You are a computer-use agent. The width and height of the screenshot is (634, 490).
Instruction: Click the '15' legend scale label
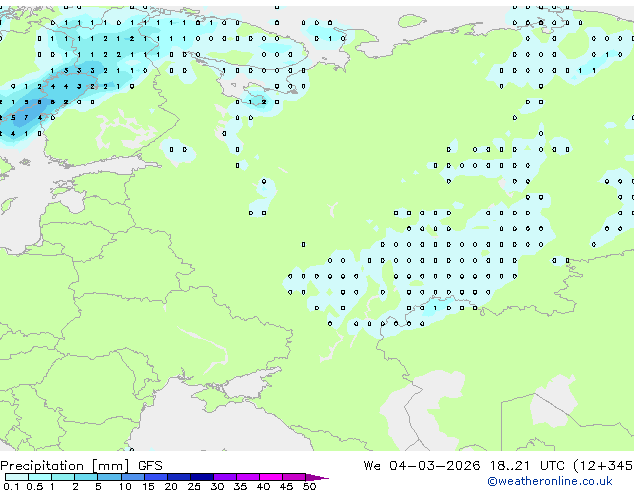click(x=148, y=486)
